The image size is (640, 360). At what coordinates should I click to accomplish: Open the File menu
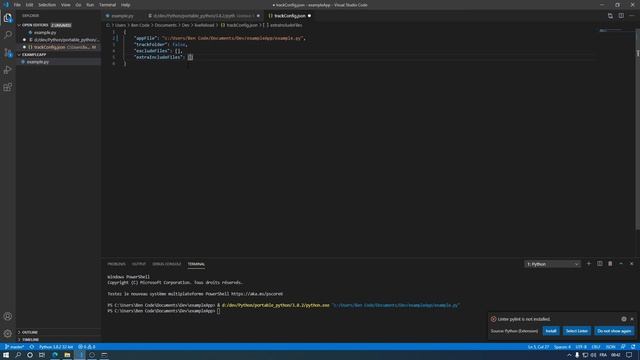pos(17,5)
